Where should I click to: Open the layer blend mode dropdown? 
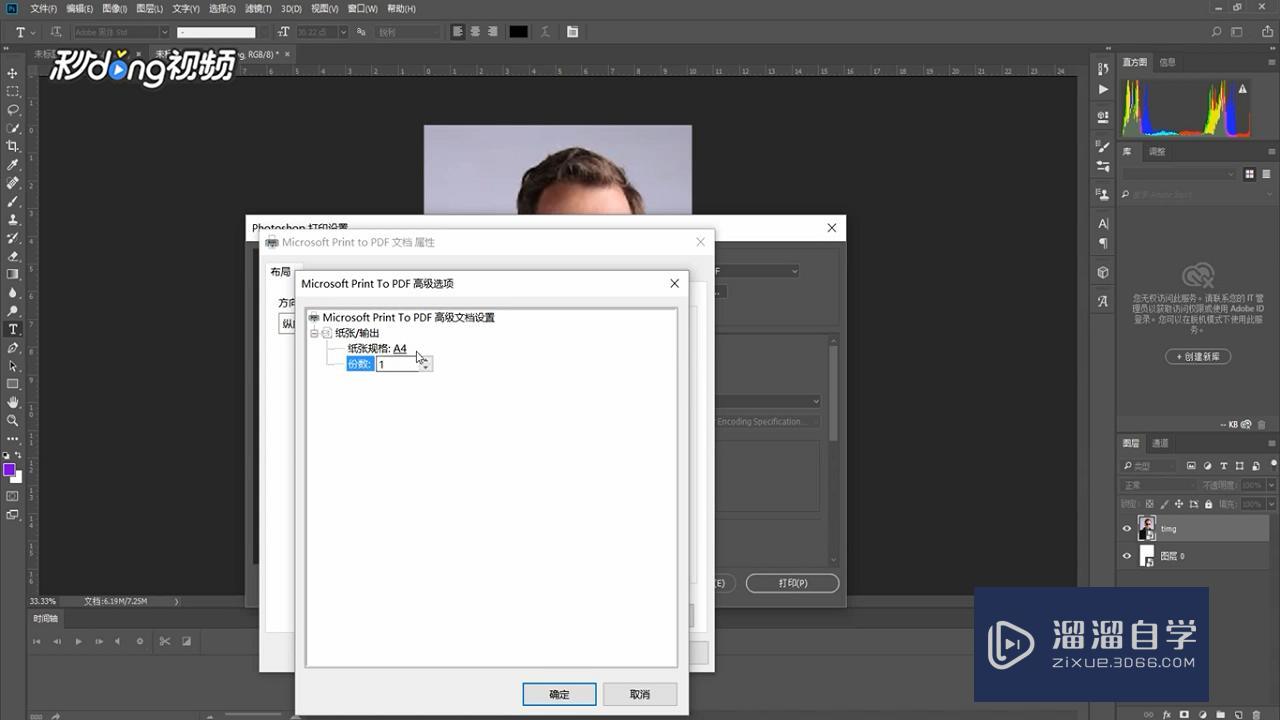tap(1158, 485)
